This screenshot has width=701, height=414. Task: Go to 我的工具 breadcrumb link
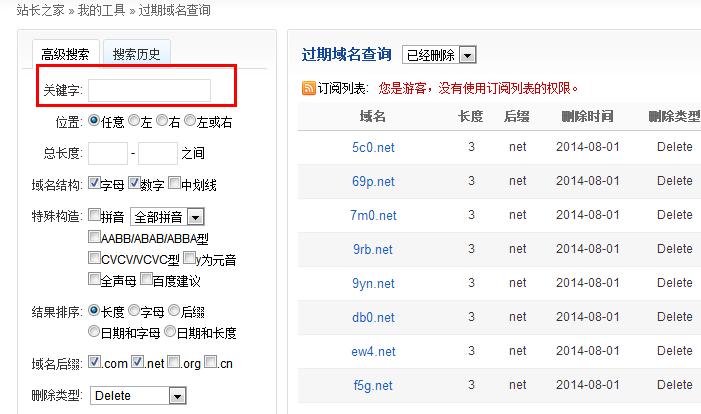pyautogui.click(x=101, y=10)
